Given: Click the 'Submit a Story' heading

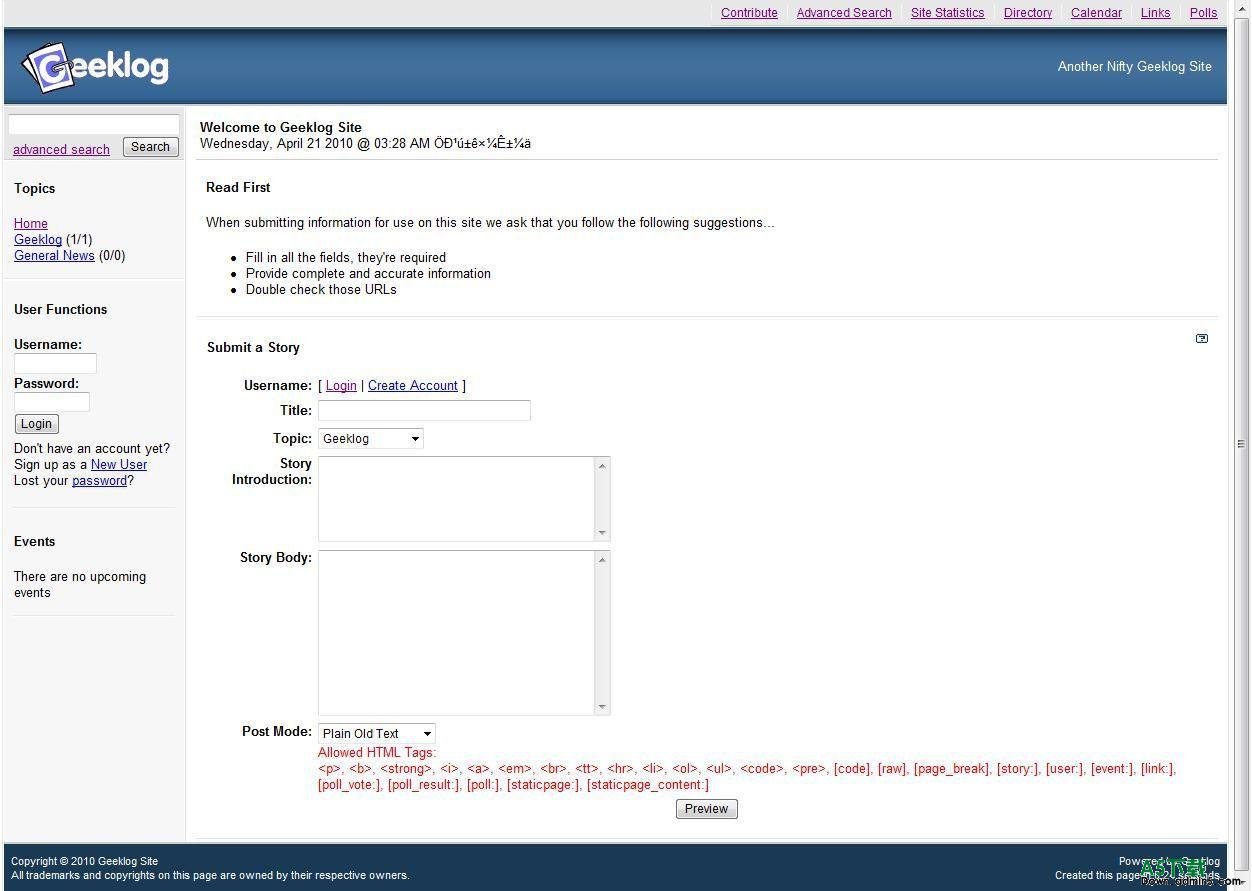Looking at the screenshot, I should coord(253,347).
